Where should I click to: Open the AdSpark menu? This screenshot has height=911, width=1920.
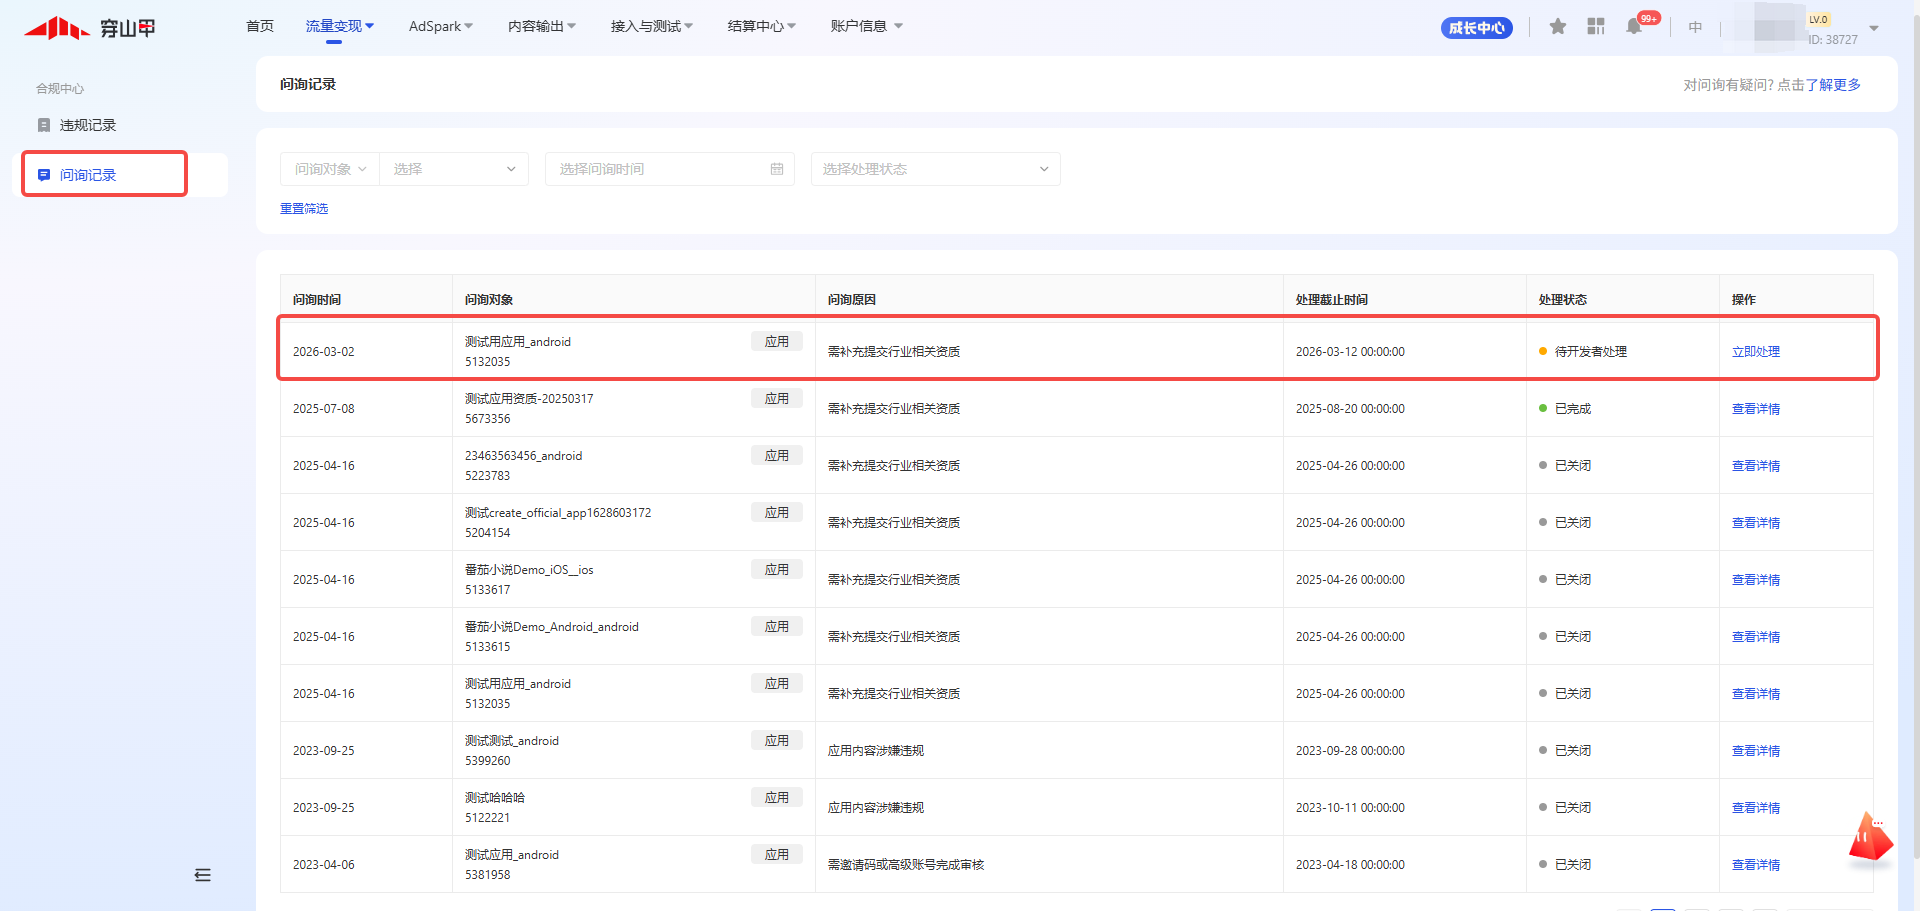pyautogui.click(x=440, y=26)
